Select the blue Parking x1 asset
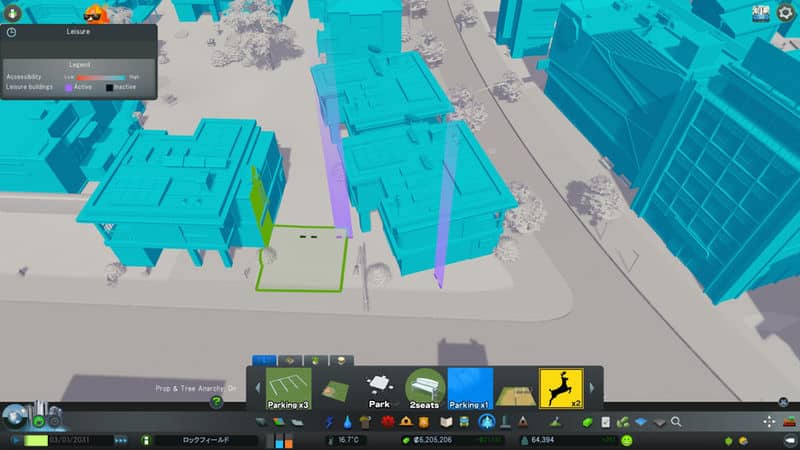This screenshot has height=450, width=800. point(470,387)
